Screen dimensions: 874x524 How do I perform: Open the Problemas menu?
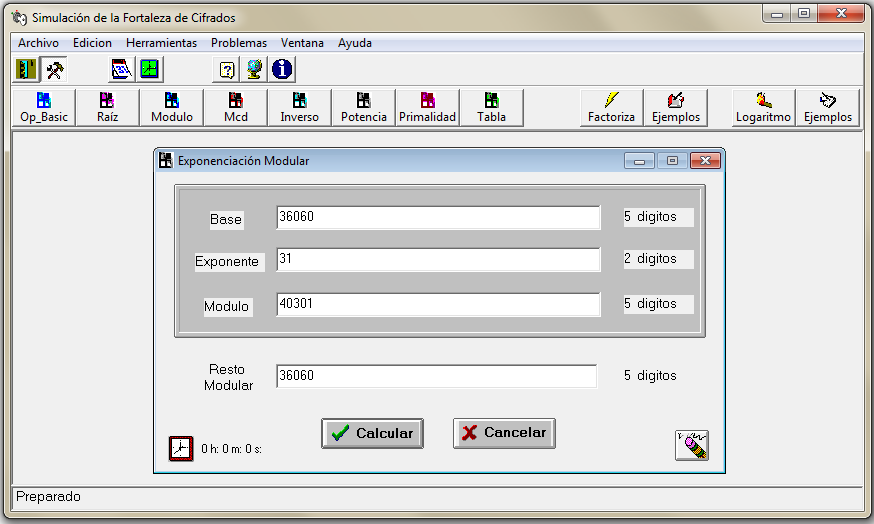tap(239, 43)
